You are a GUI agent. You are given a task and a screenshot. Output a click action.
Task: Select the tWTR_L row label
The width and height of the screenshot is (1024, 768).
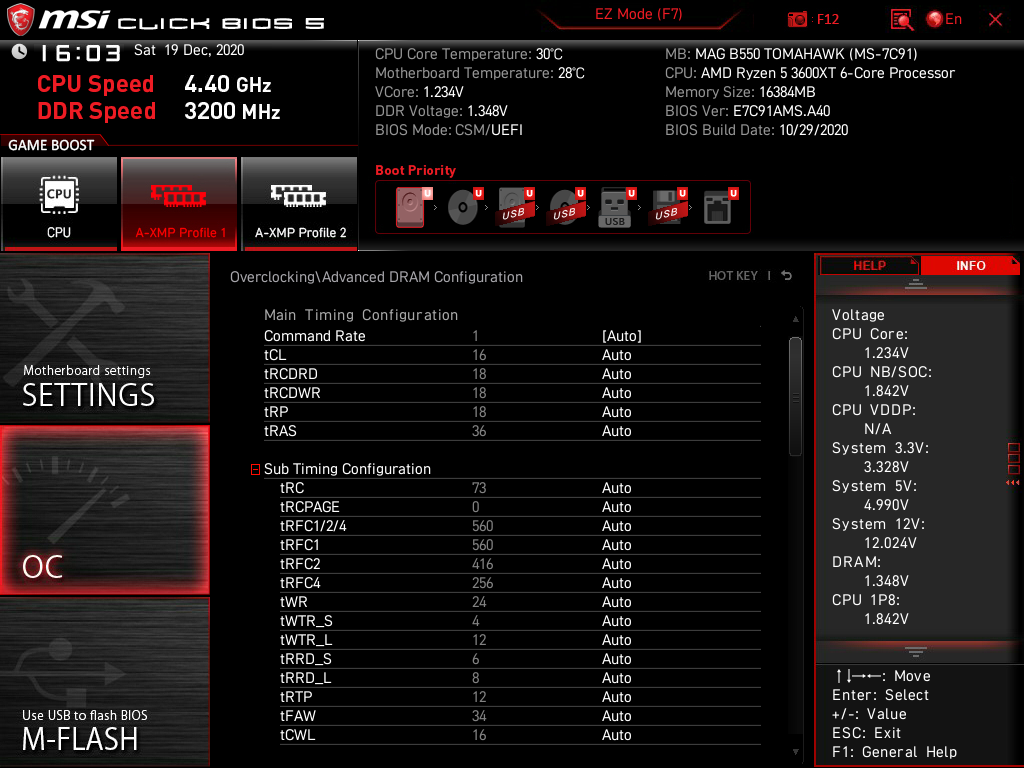[306, 640]
